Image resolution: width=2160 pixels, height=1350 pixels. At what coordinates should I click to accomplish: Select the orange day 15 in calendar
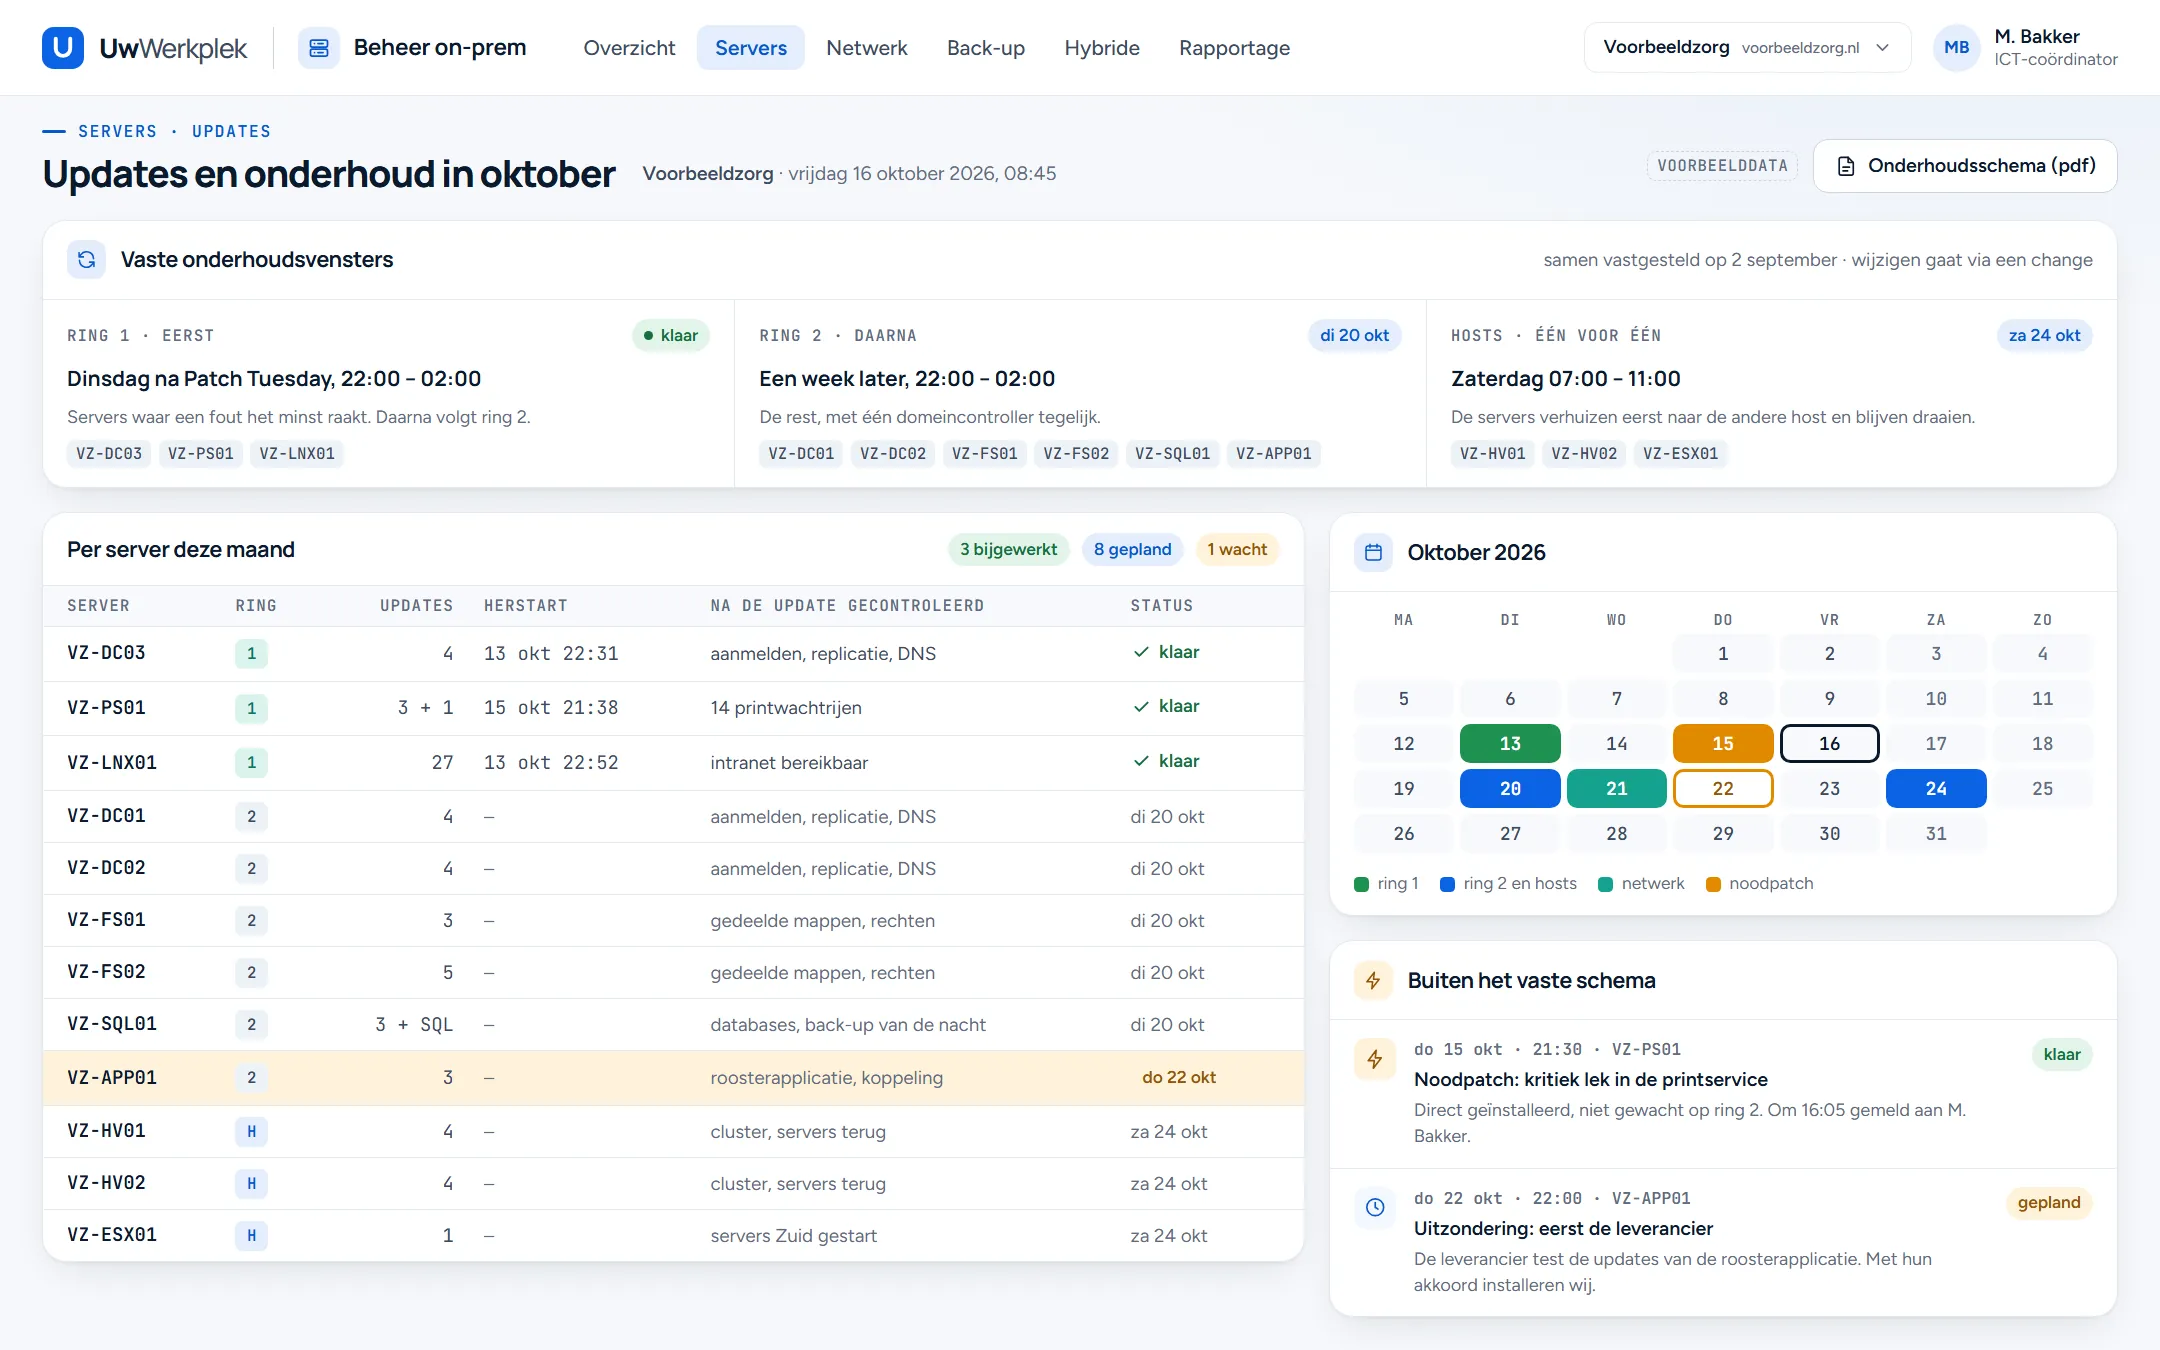pos(1722,743)
